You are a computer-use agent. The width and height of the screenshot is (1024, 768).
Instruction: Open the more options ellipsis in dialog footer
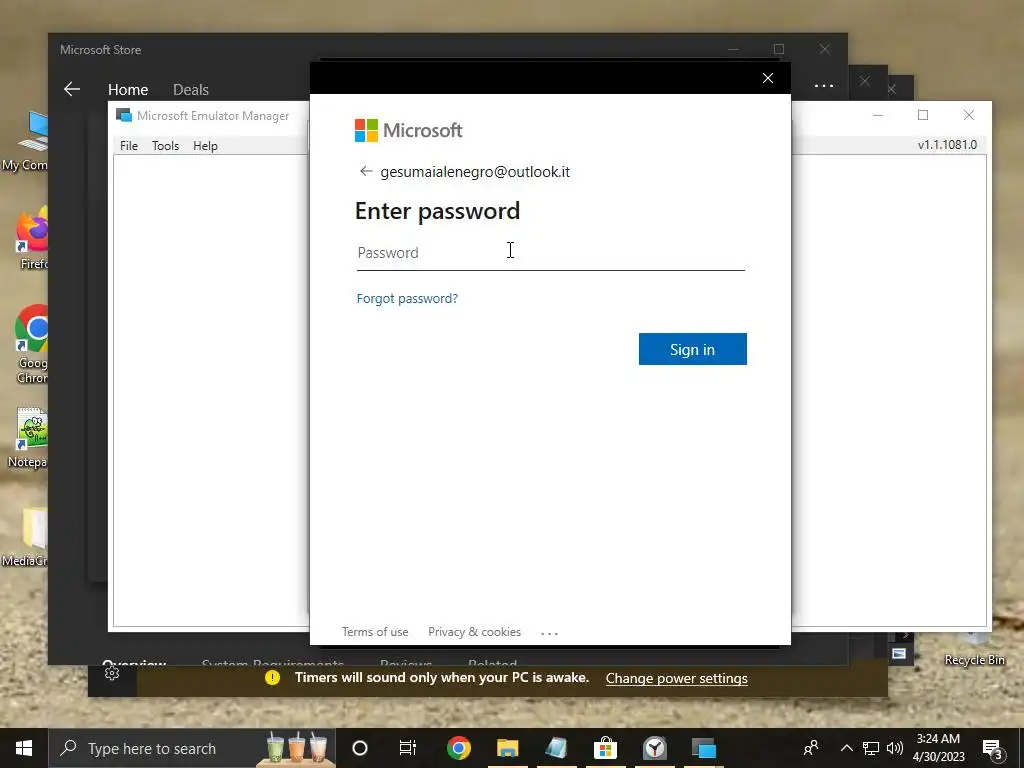[549, 633]
